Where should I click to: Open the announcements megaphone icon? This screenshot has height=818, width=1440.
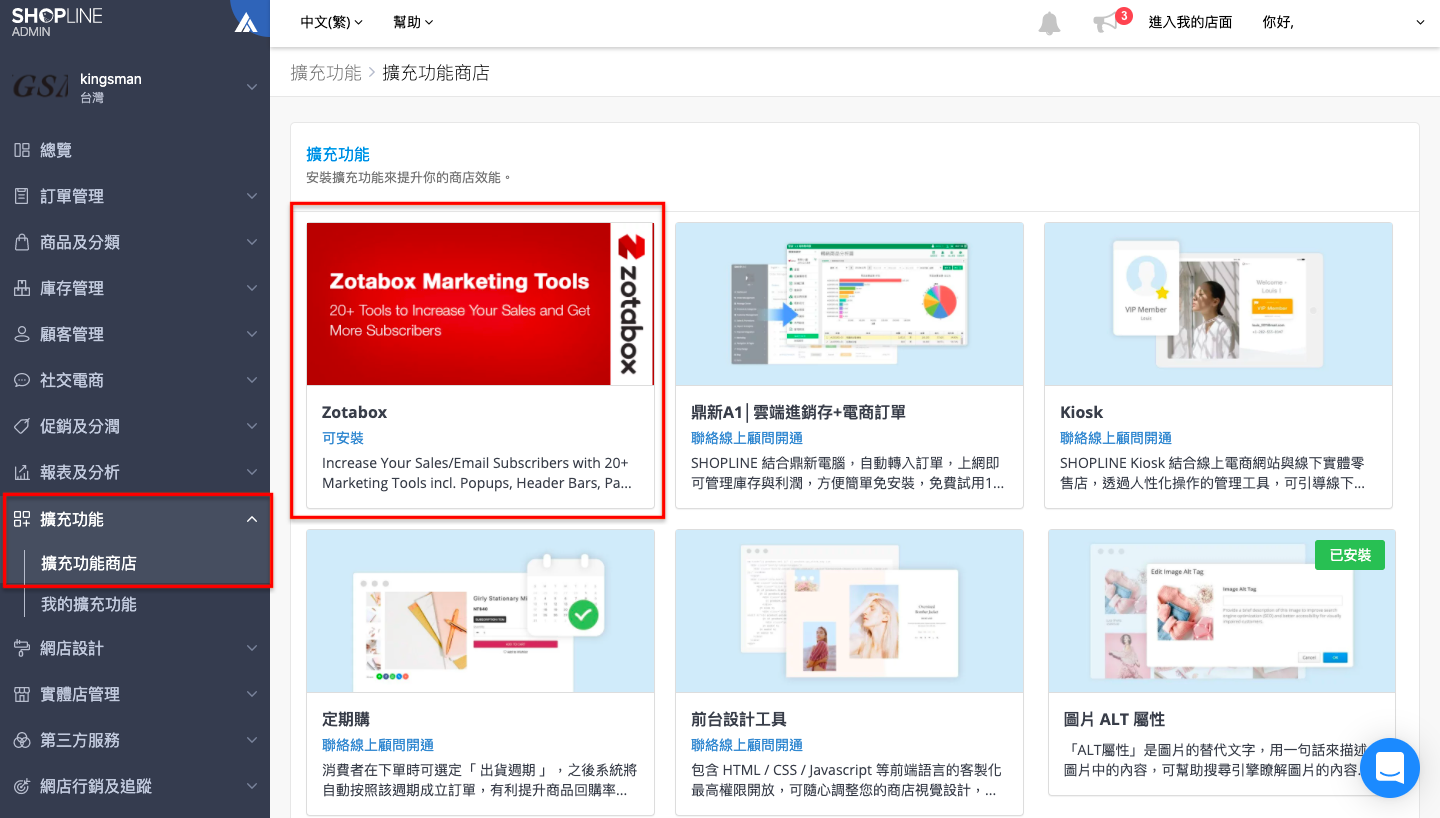(x=1104, y=23)
